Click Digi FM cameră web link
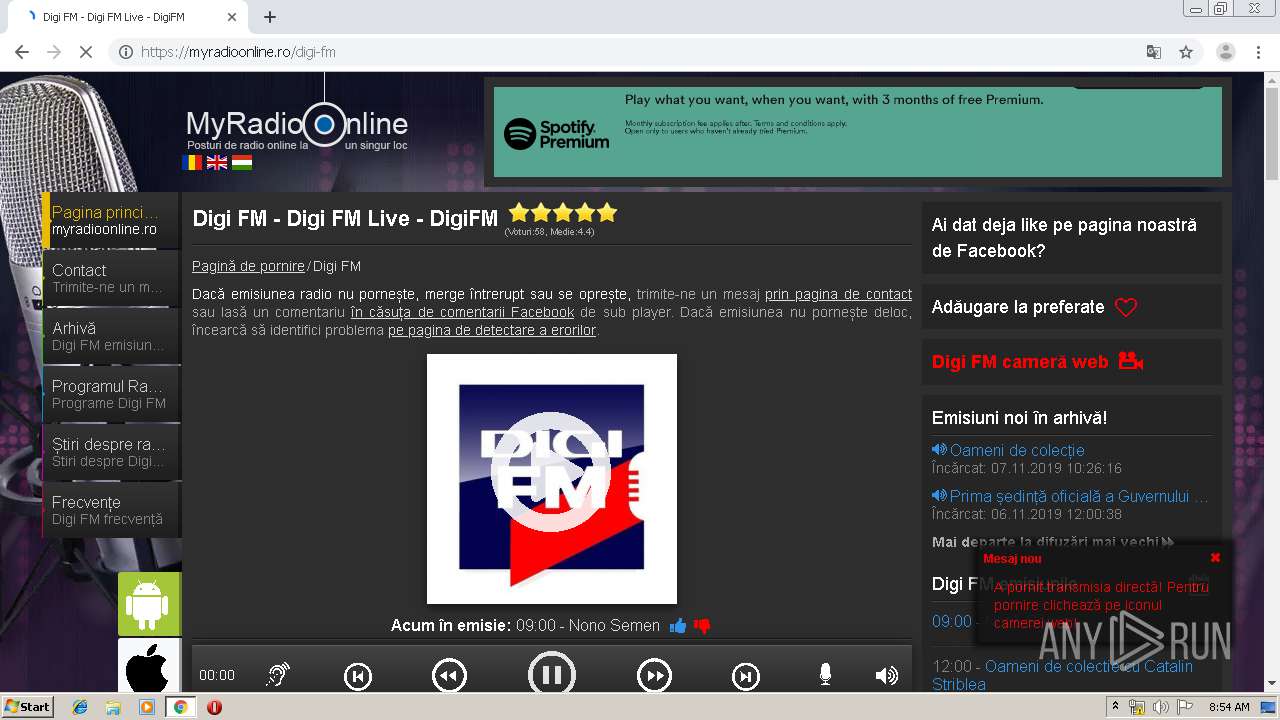 (x=1020, y=362)
